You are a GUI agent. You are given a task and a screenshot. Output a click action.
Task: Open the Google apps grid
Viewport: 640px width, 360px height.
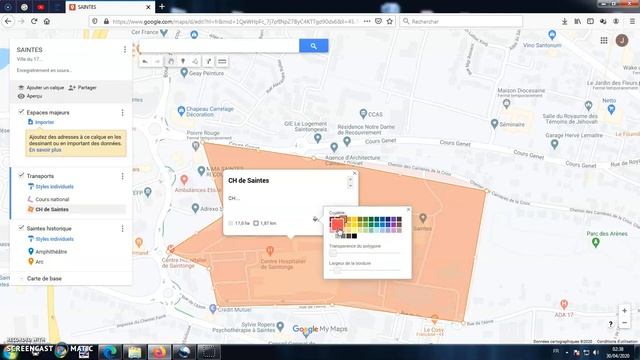pyautogui.click(x=604, y=40)
